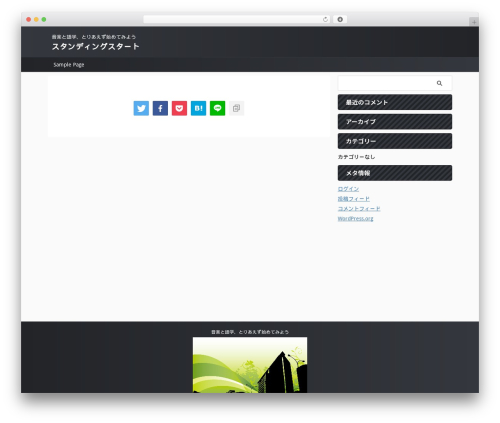This screenshot has width=500, height=423.
Task: Click the アーカイブ widget heading
Action: click(x=395, y=122)
